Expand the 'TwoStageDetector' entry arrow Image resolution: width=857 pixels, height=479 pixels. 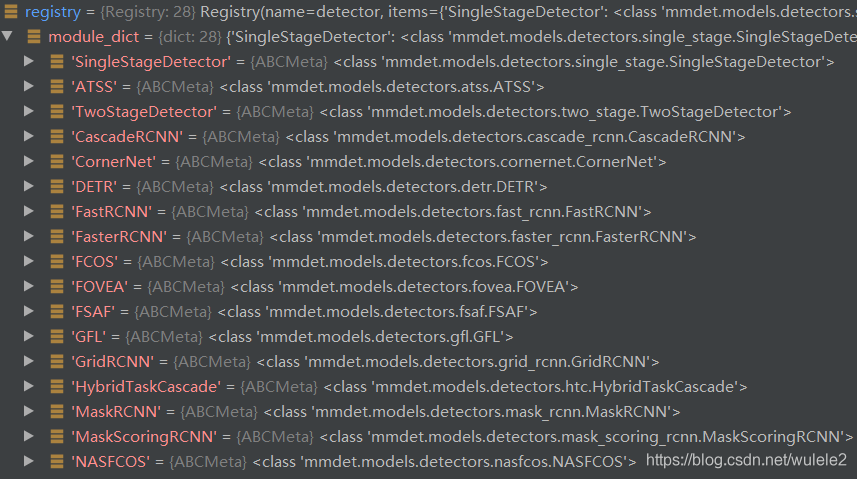(29, 112)
